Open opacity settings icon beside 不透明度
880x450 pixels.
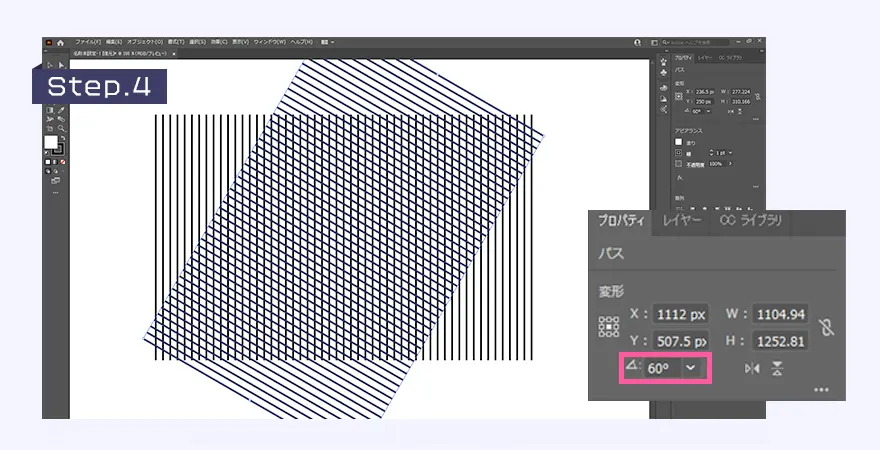click(x=678, y=163)
